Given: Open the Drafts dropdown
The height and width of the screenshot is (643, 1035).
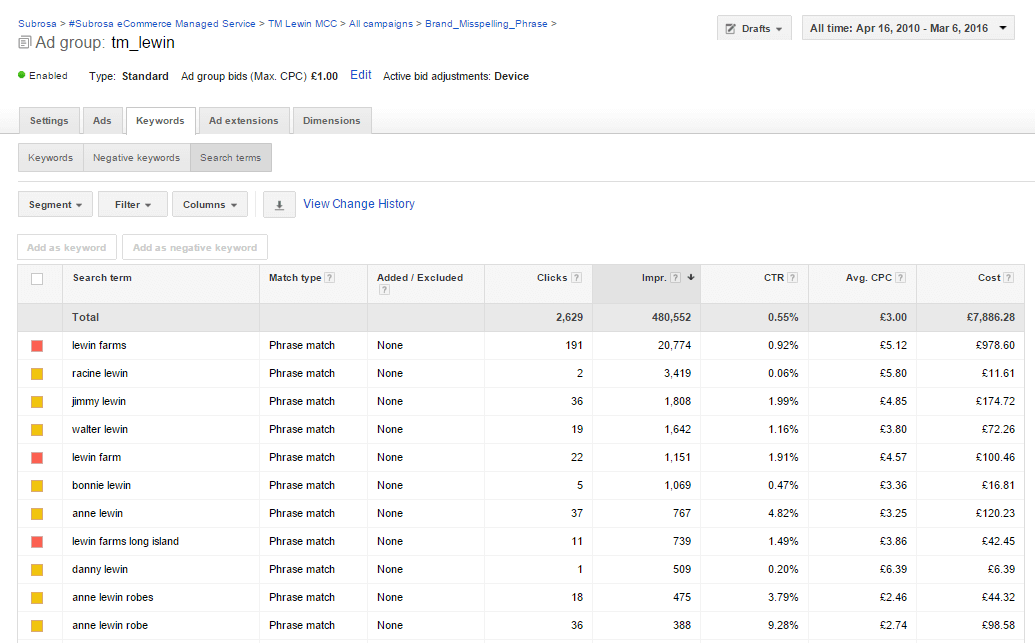Looking at the screenshot, I should coord(754,28).
